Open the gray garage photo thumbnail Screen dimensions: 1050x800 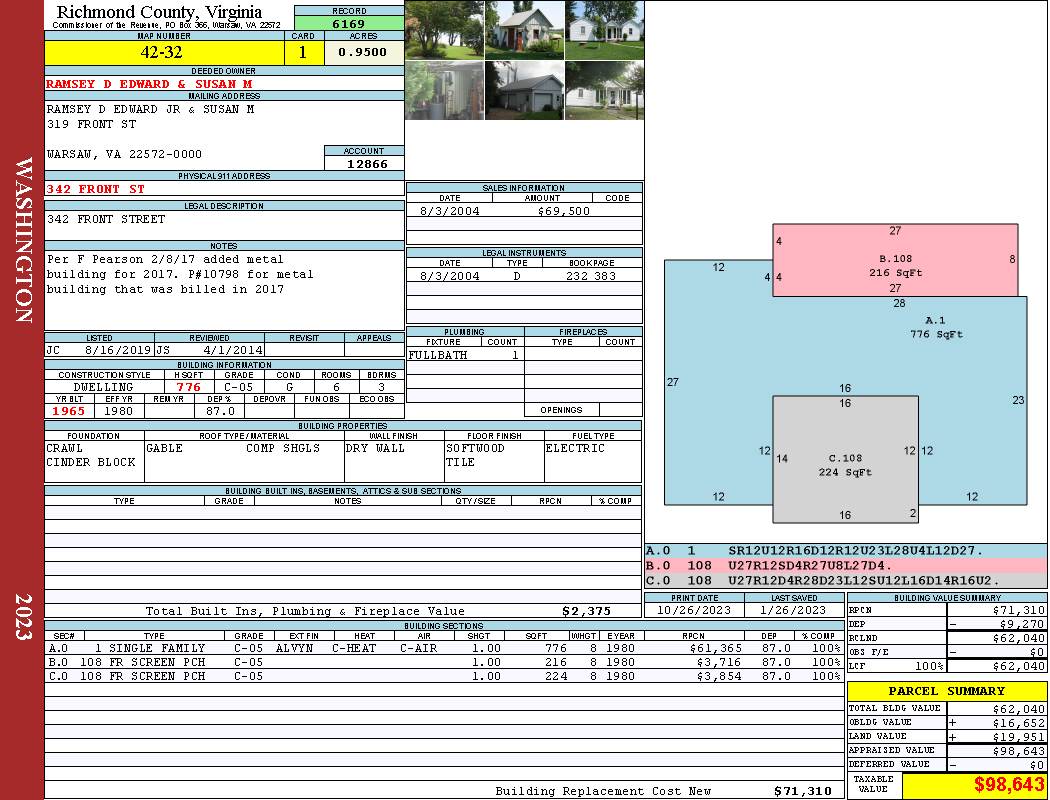[524, 90]
